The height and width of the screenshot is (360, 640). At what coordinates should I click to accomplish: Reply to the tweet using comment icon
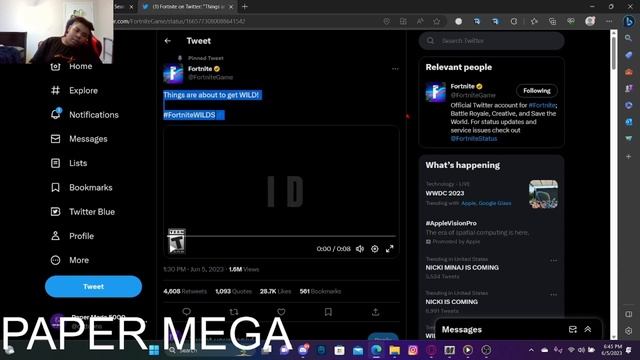pos(187,312)
